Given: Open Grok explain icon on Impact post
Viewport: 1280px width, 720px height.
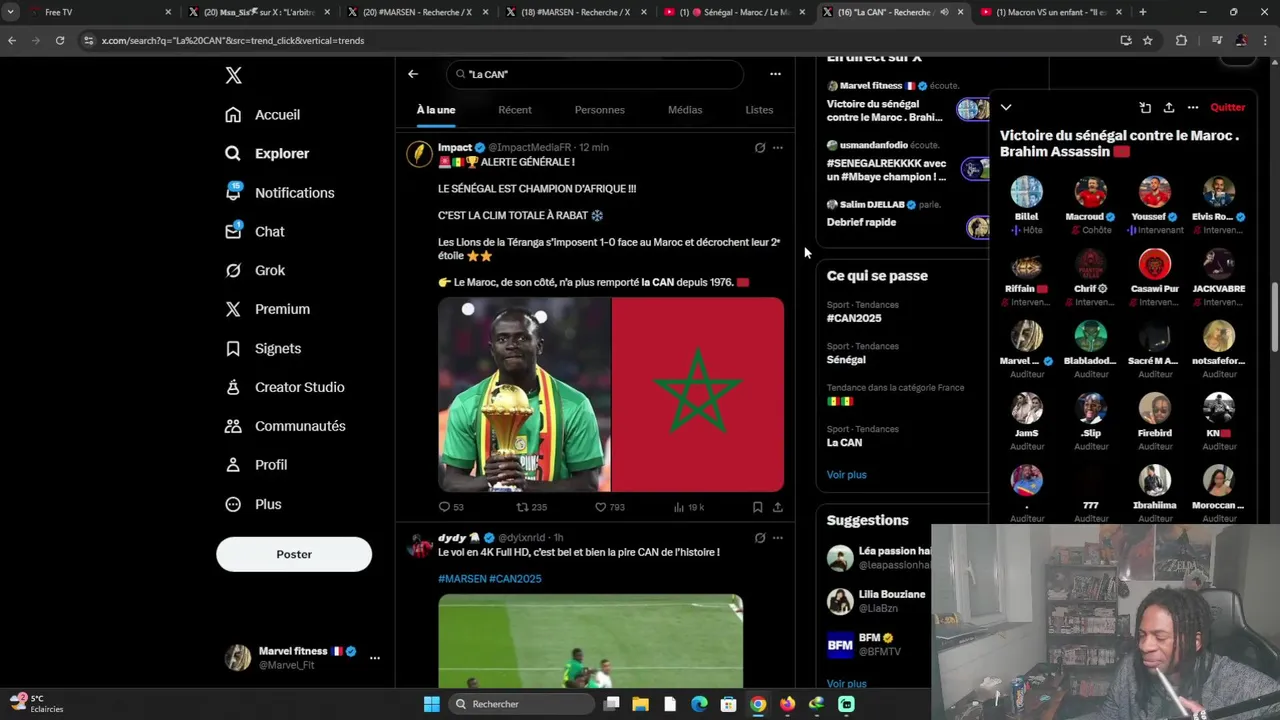Looking at the screenshot, I should tap(760, 148).
